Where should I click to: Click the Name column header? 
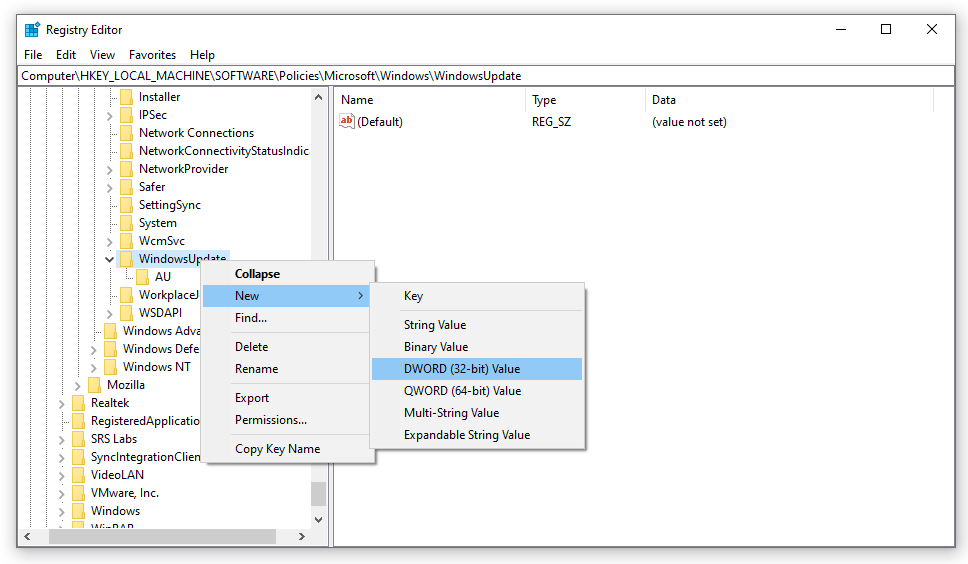(430, 100)
